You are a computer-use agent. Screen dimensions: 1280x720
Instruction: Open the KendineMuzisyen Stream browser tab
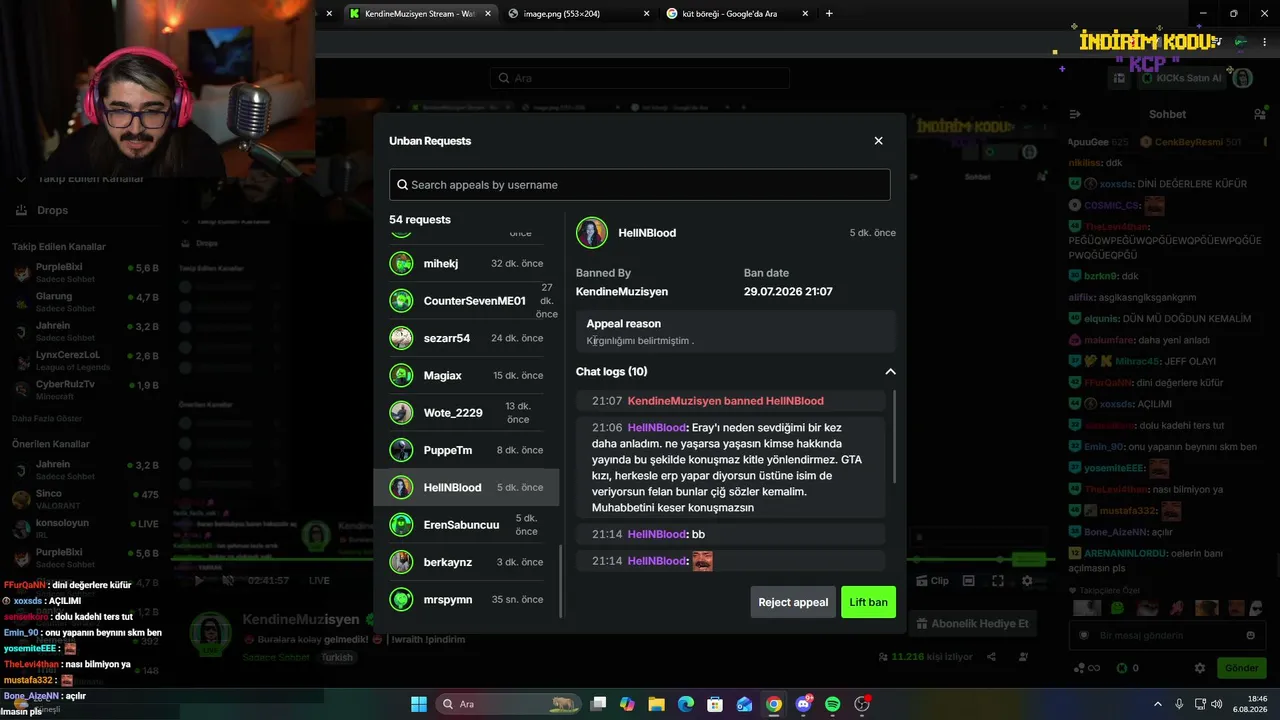click(x=420, y=13)
